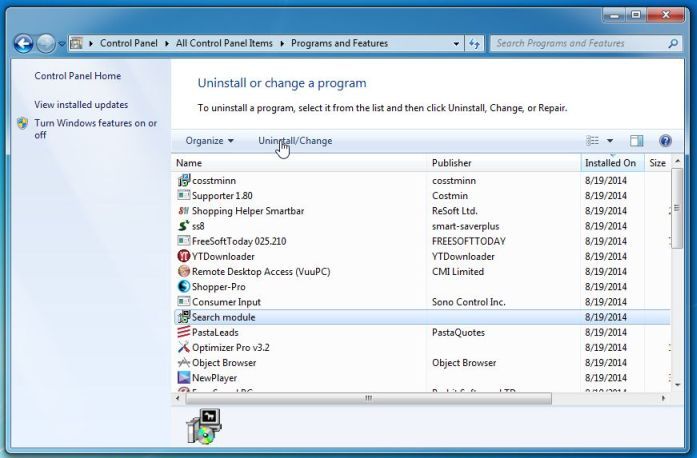This screenshot has width=697, height=458.
Task: Sort by Installed On column header
Action: (613, 163)
